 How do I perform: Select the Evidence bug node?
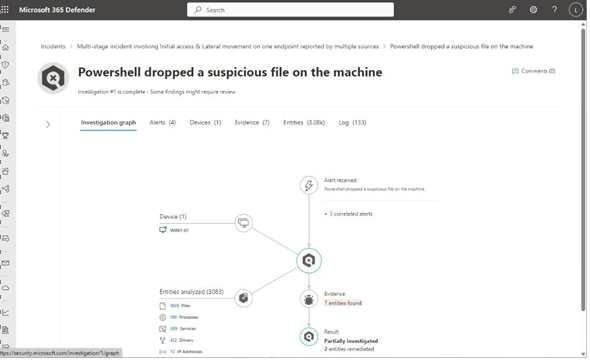[309, 299]
